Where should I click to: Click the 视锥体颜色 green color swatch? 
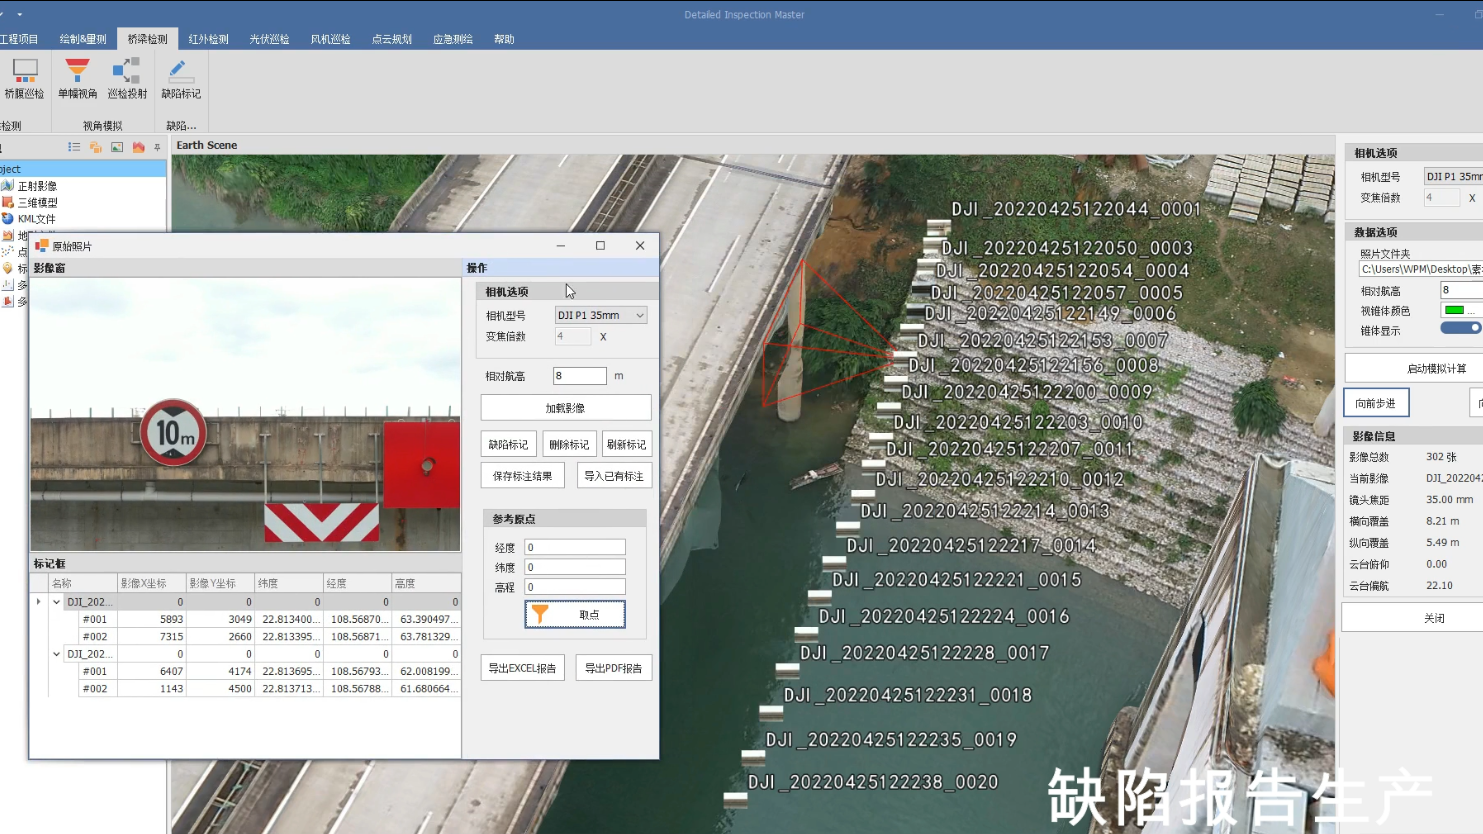click(x=1456, y=310)
